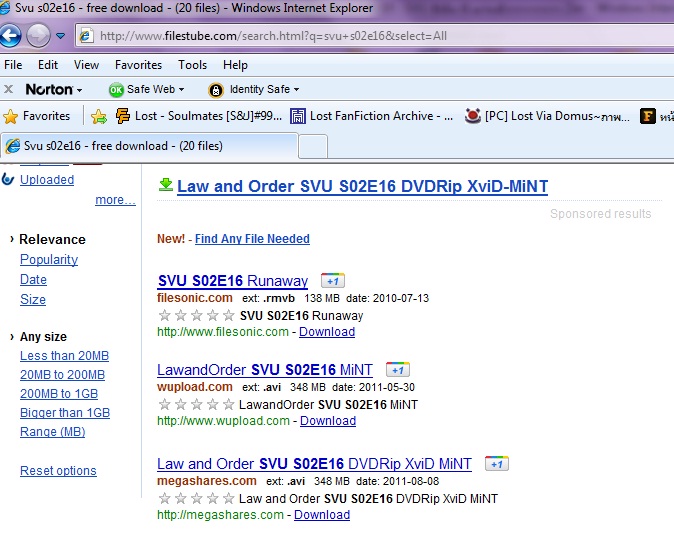Open a new blank tab
Viewport: 674px width, 545px height.
(313, 147)
